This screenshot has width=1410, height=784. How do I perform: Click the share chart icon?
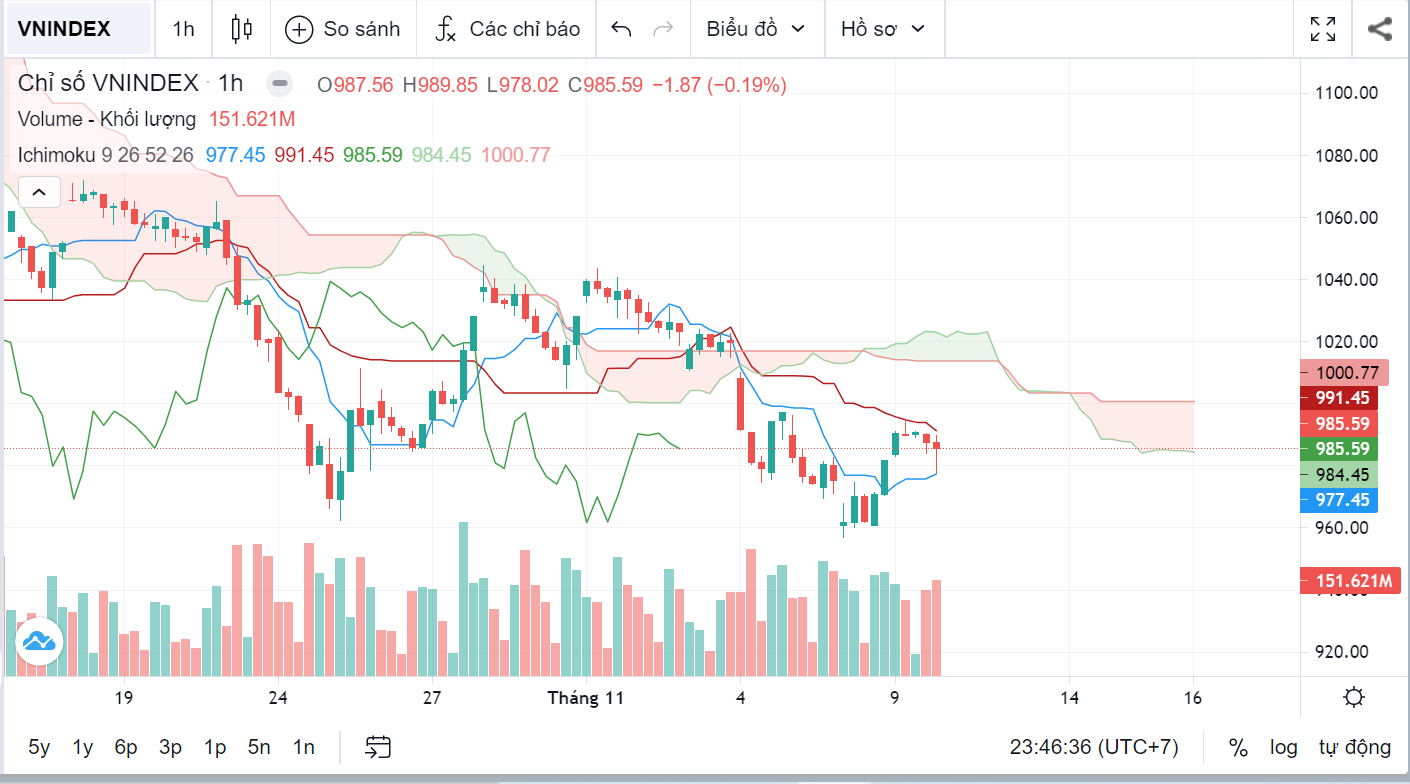coord(1380,29)
